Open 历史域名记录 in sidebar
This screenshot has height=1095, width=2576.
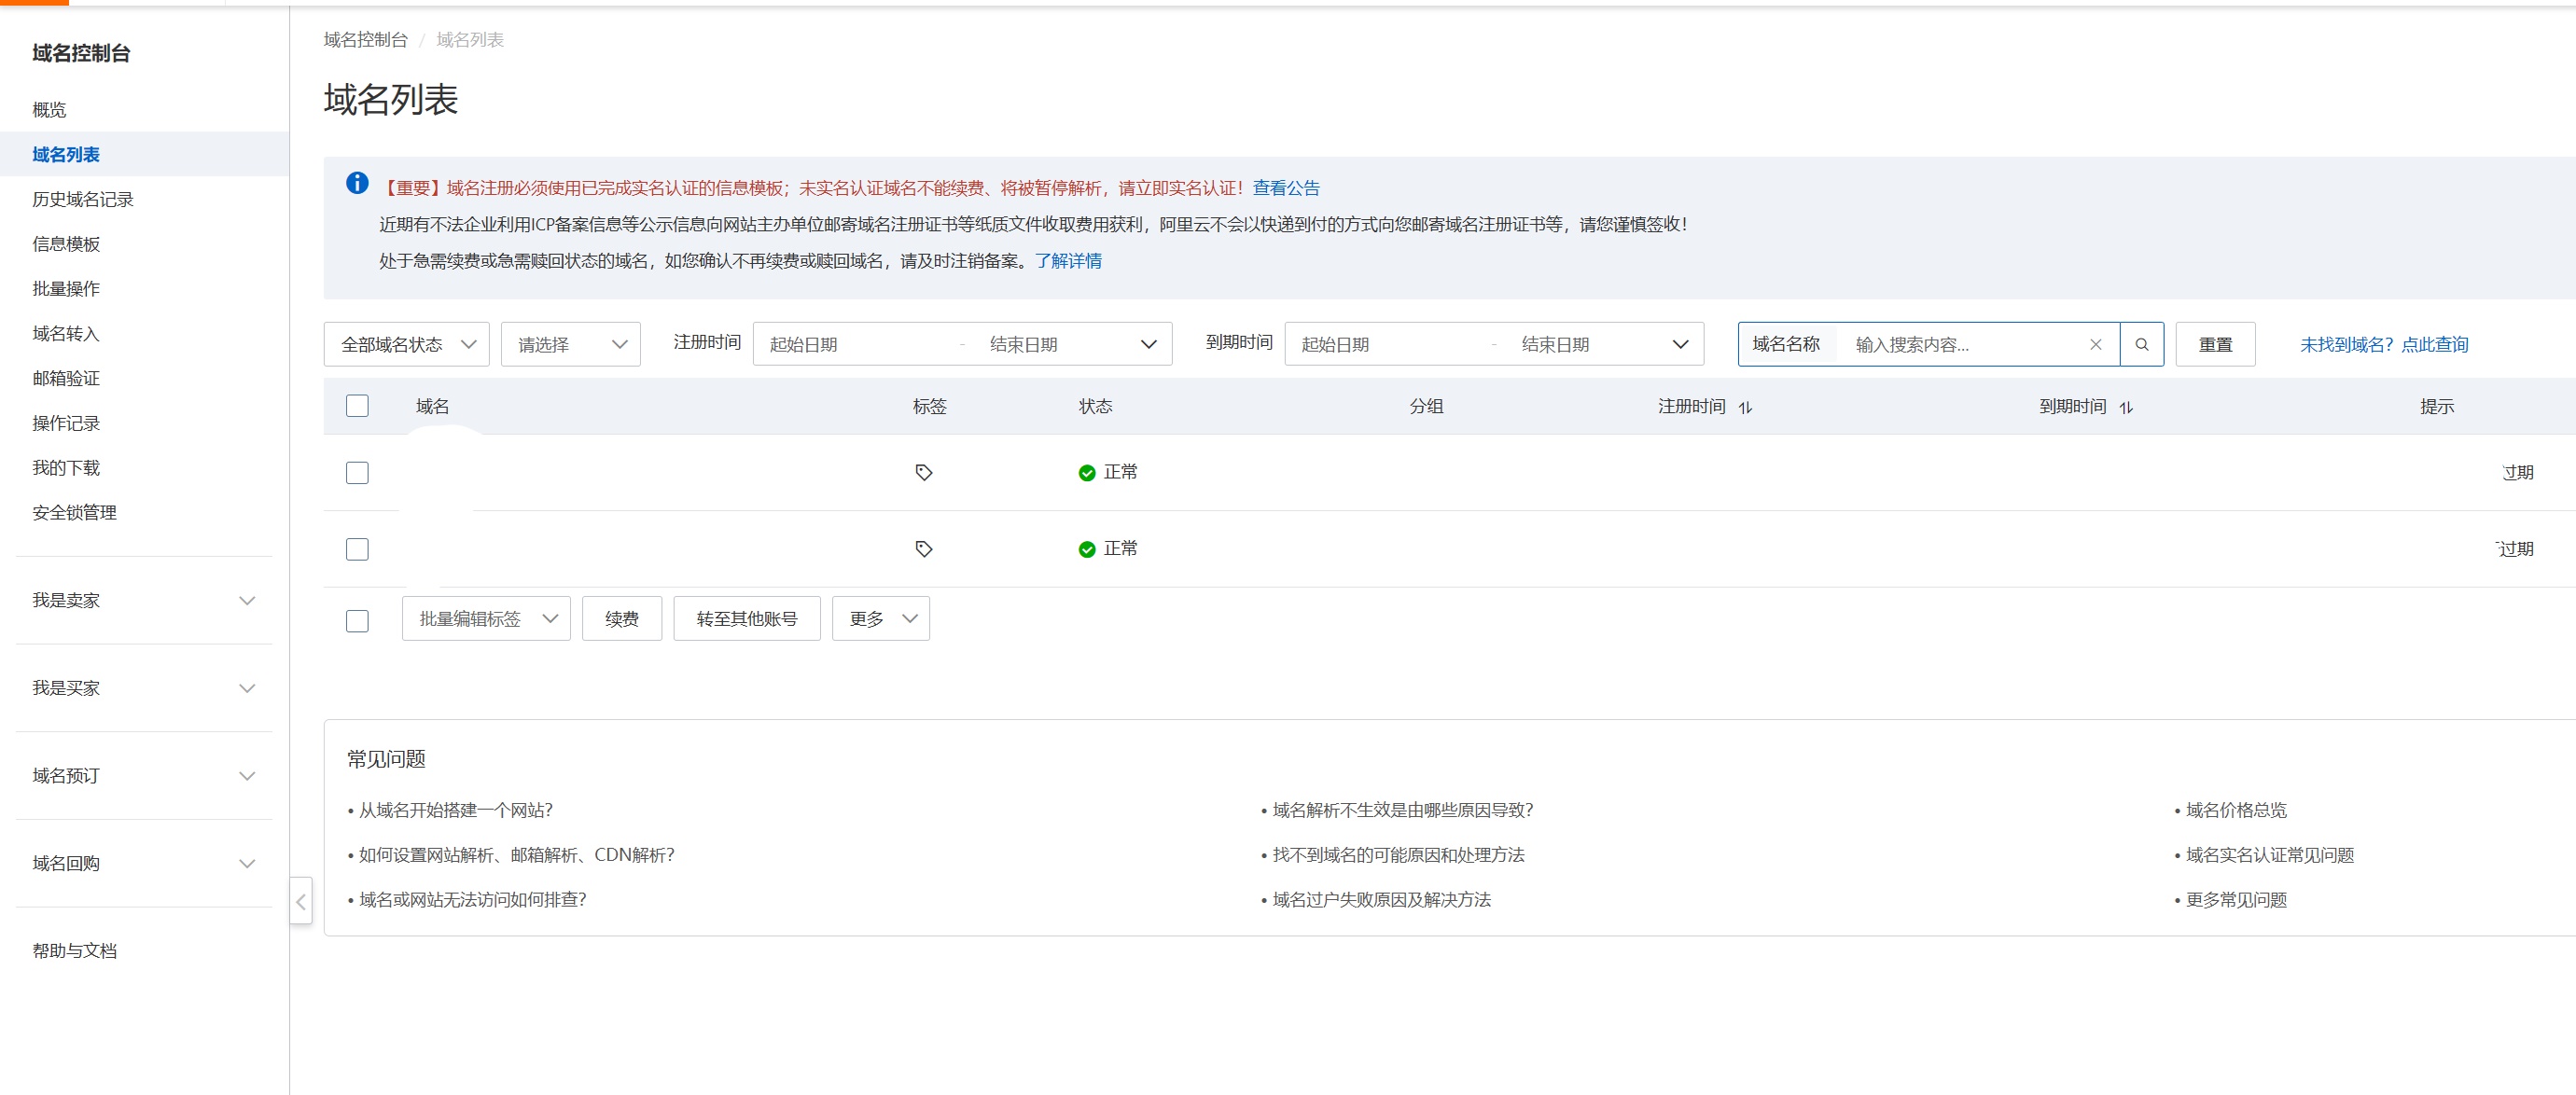(x=83, y=199)
